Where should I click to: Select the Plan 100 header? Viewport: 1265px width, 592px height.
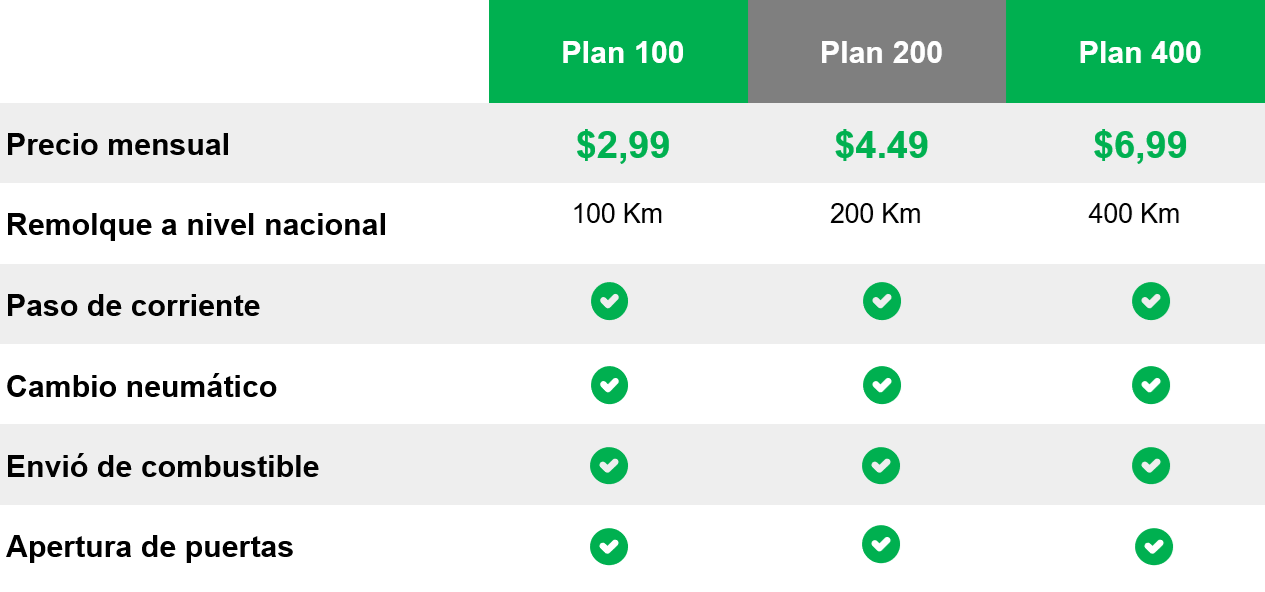pos(618,51)
